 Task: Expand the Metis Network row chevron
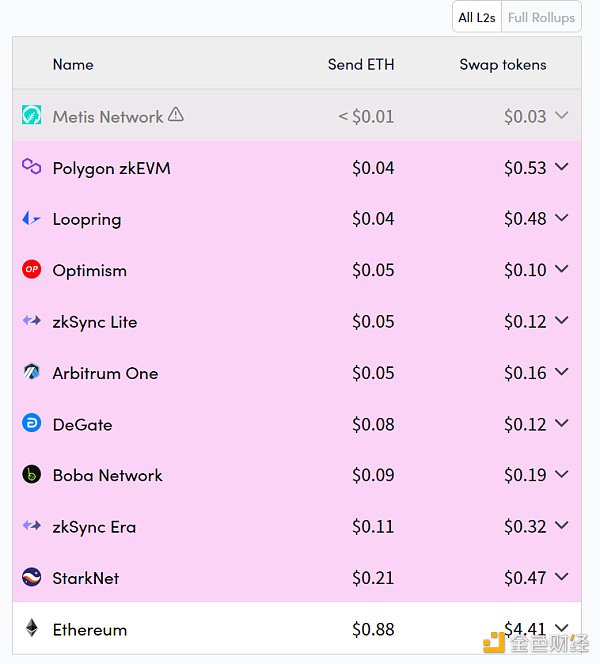[x=561, y=115]
